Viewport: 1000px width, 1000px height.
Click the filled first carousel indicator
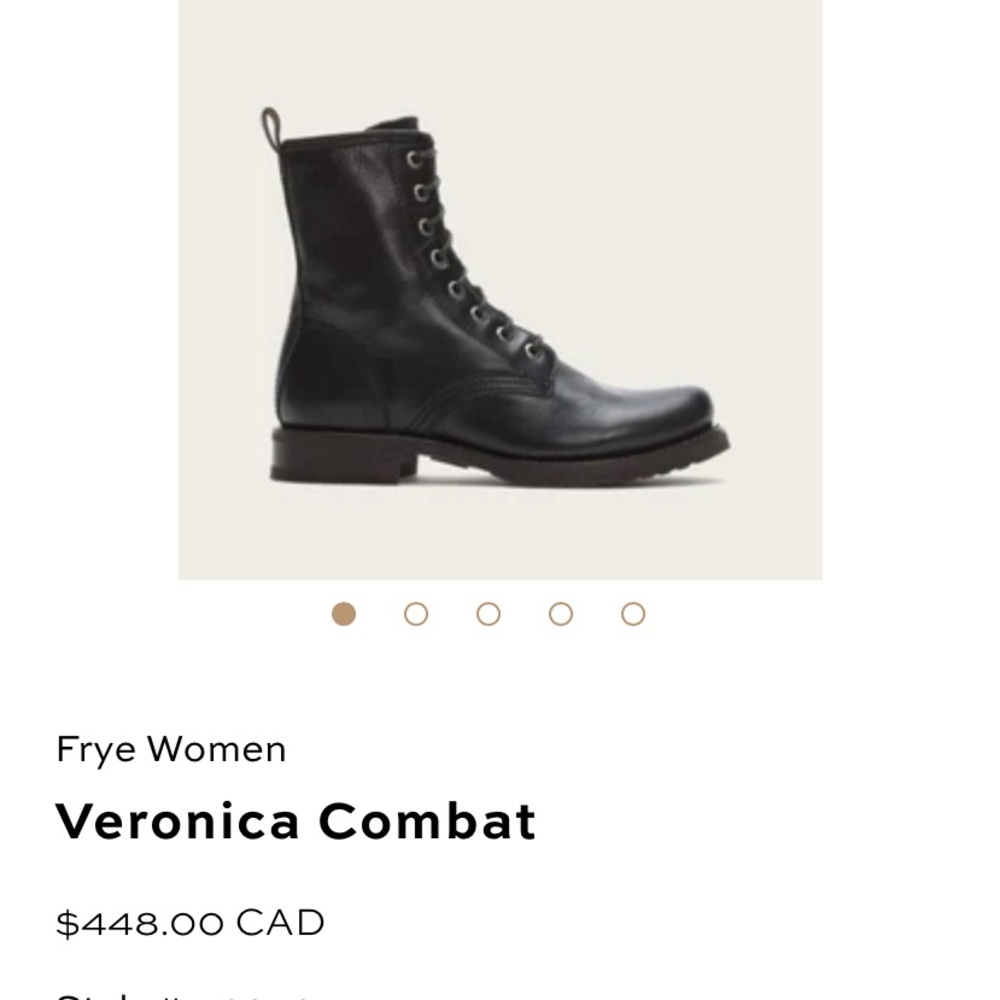pos(346,612)
